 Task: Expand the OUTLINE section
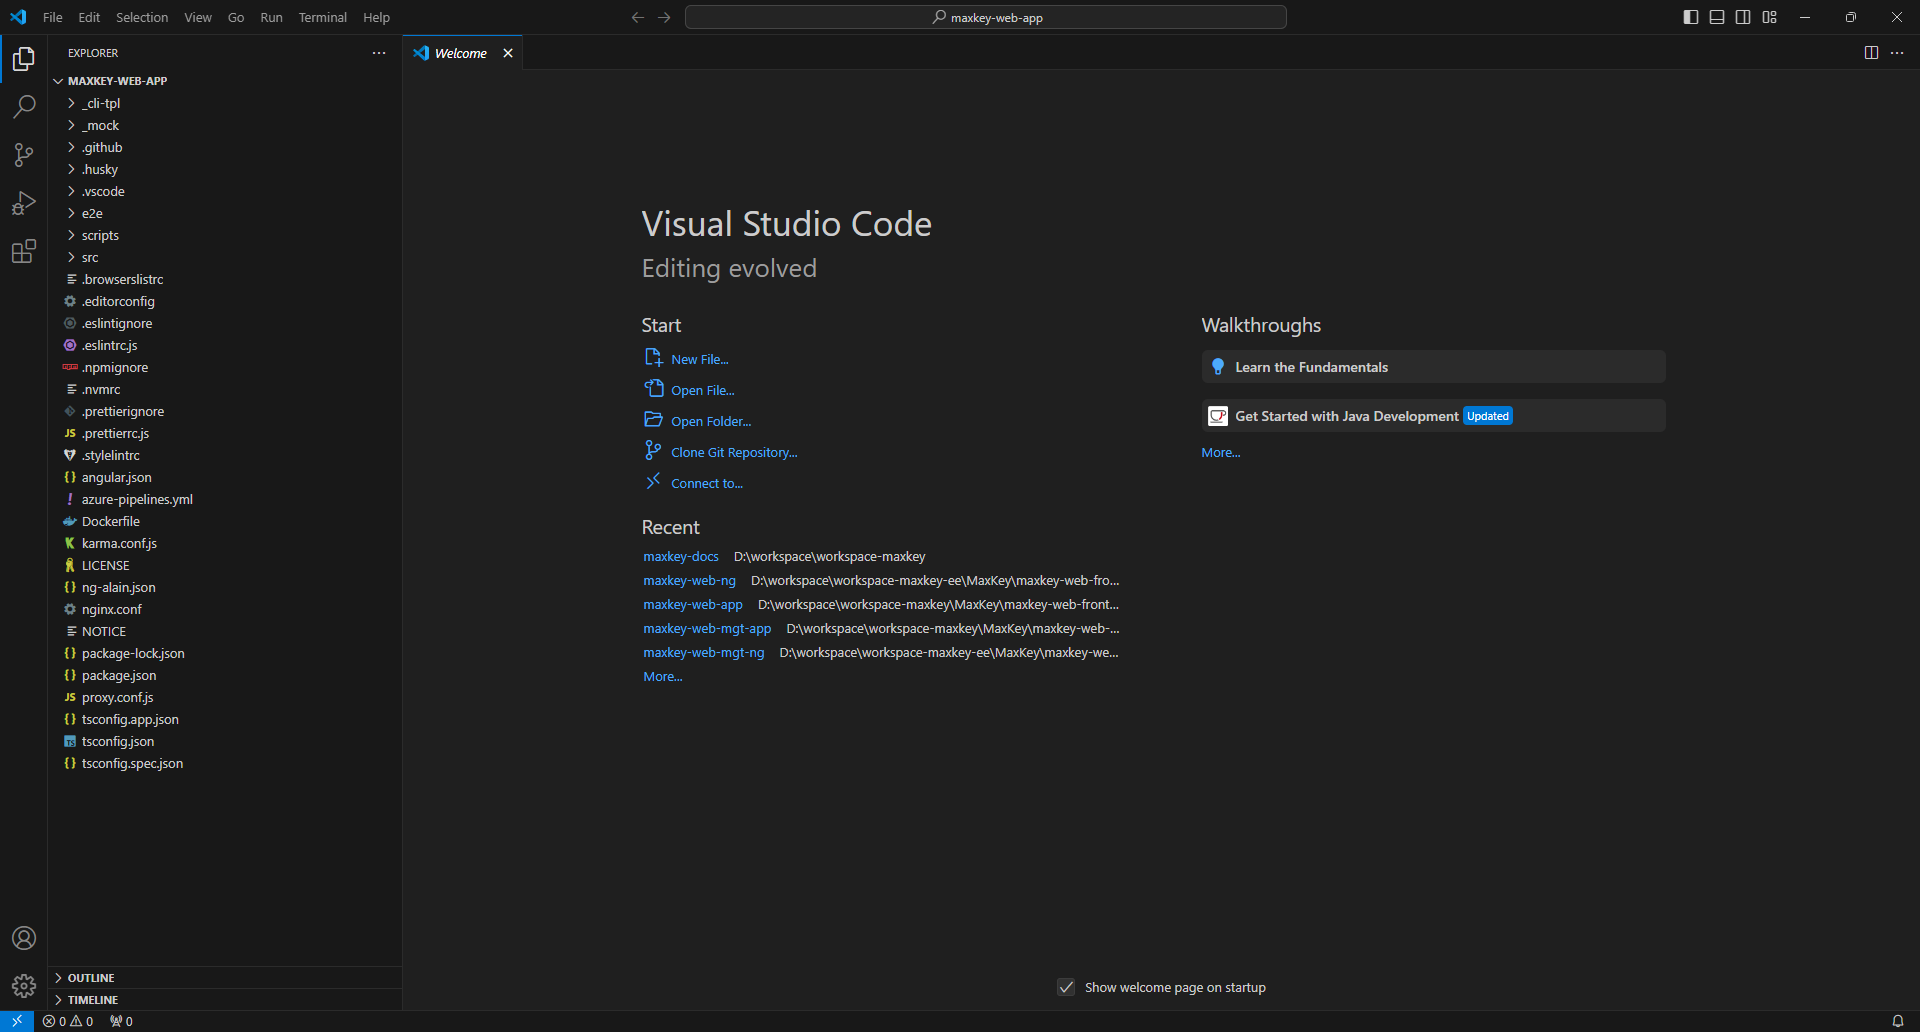(x=225, y=978)
